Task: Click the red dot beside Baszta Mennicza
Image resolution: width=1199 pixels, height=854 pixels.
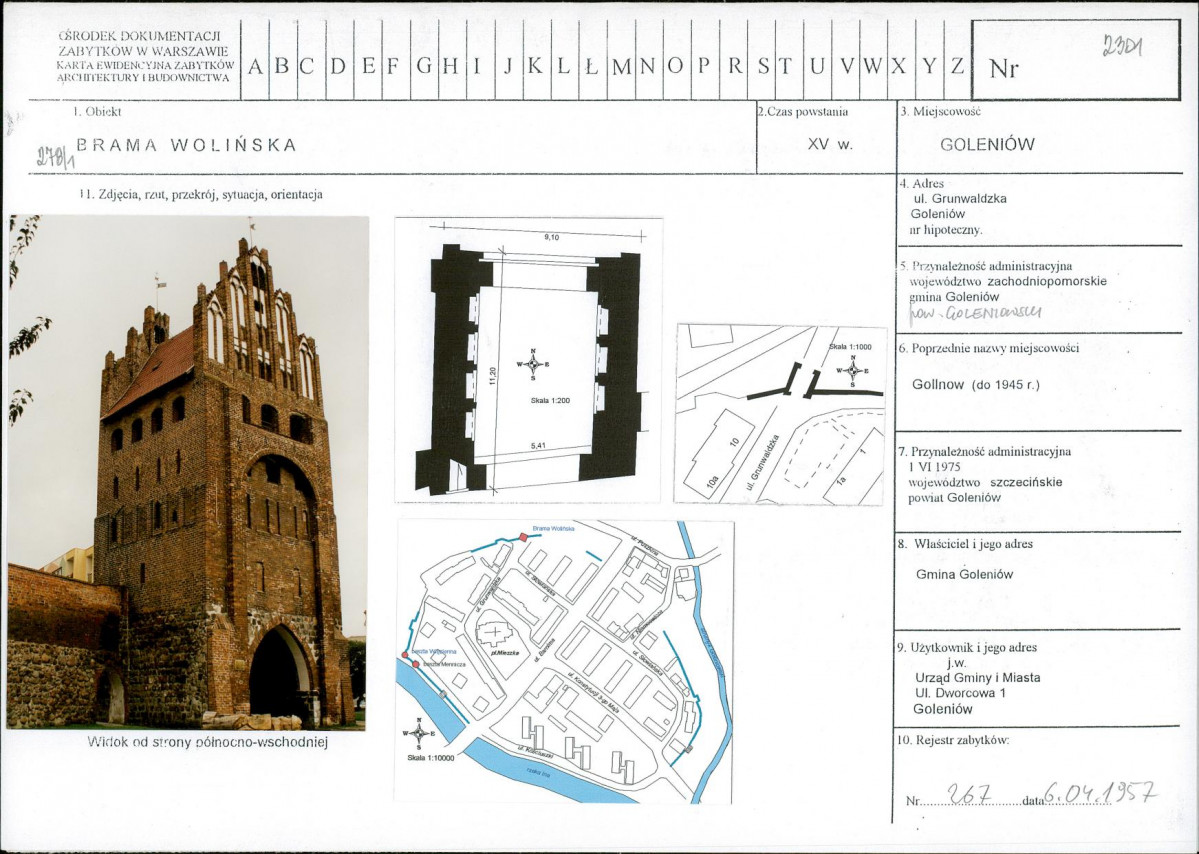Action: tap(416, 664)
